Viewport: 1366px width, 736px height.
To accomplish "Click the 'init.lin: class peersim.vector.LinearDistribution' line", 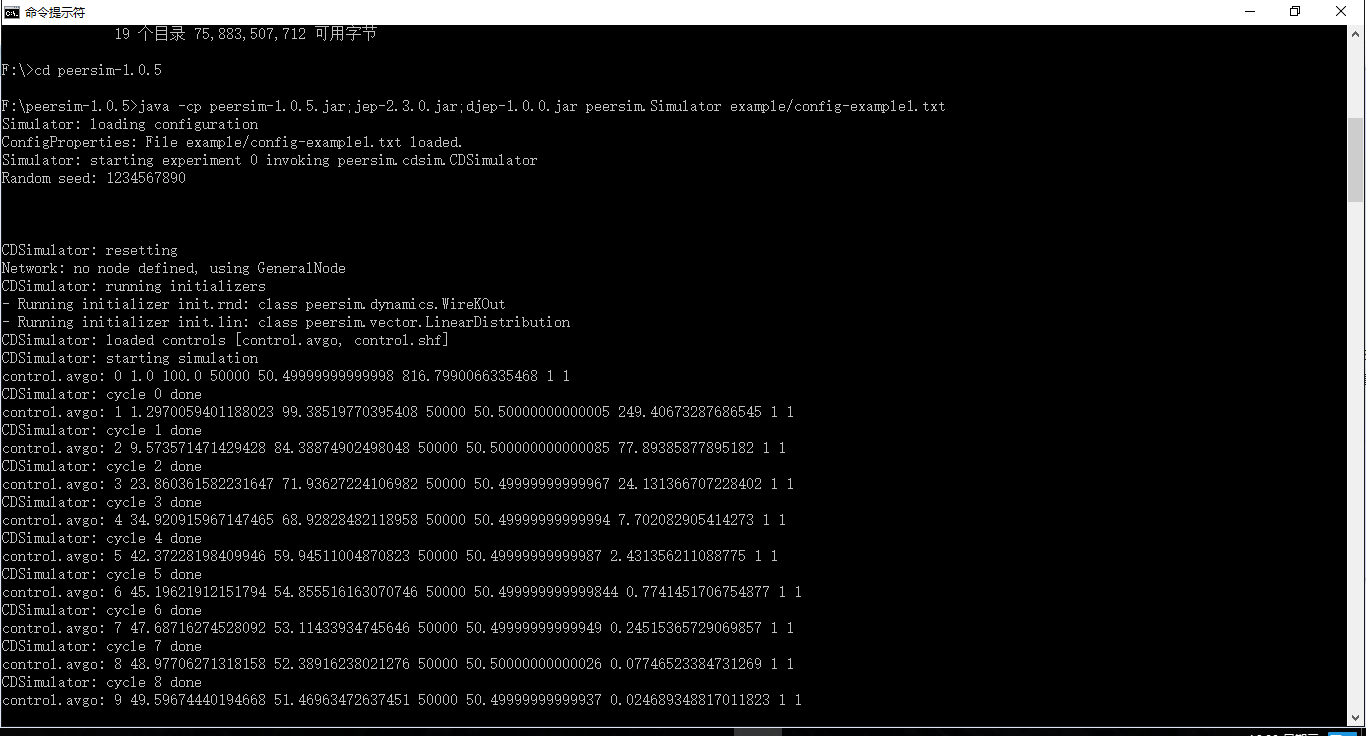I will (x=286, y=322).
